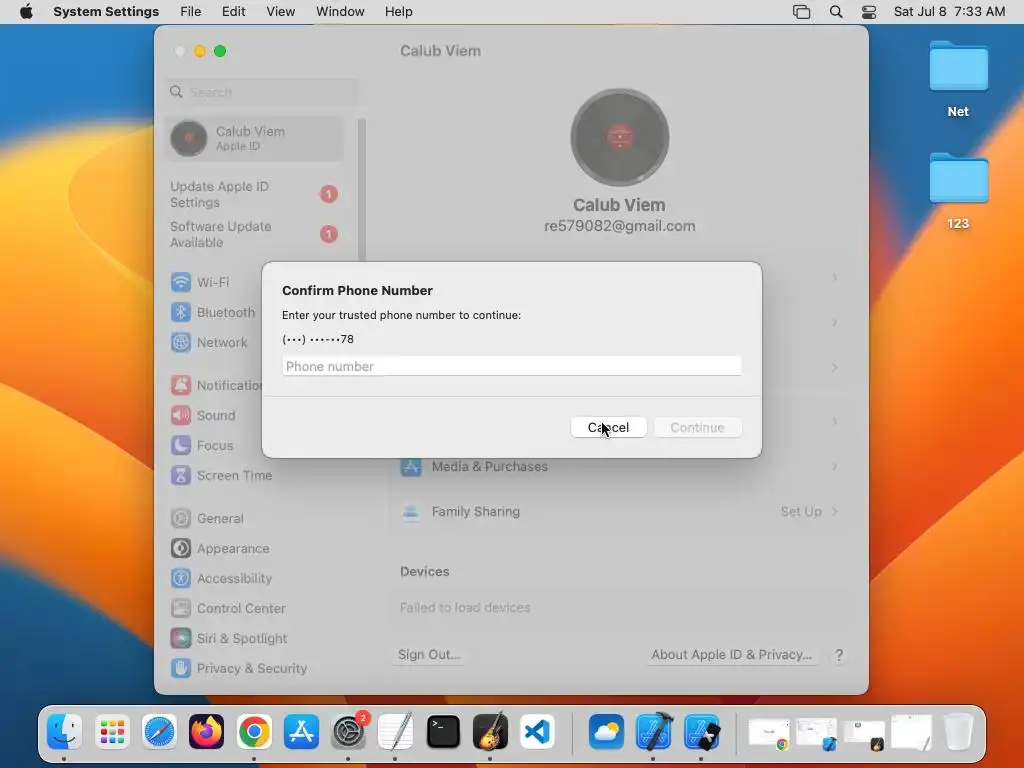This screenshot has height=768, width=1024.
Task: Open the System Settings app menu
Action: coord(106,12)
